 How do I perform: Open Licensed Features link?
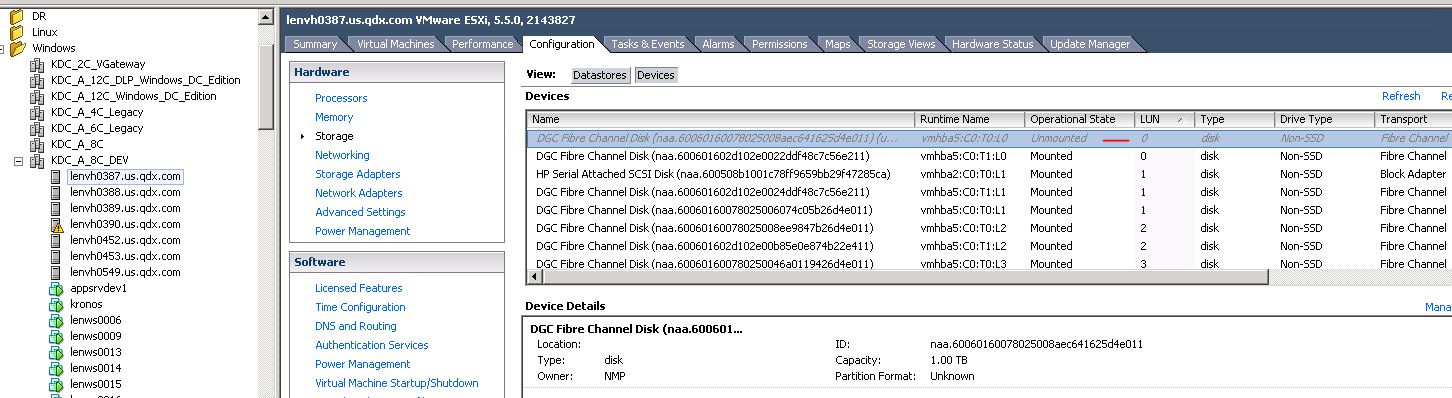point(359,288)
